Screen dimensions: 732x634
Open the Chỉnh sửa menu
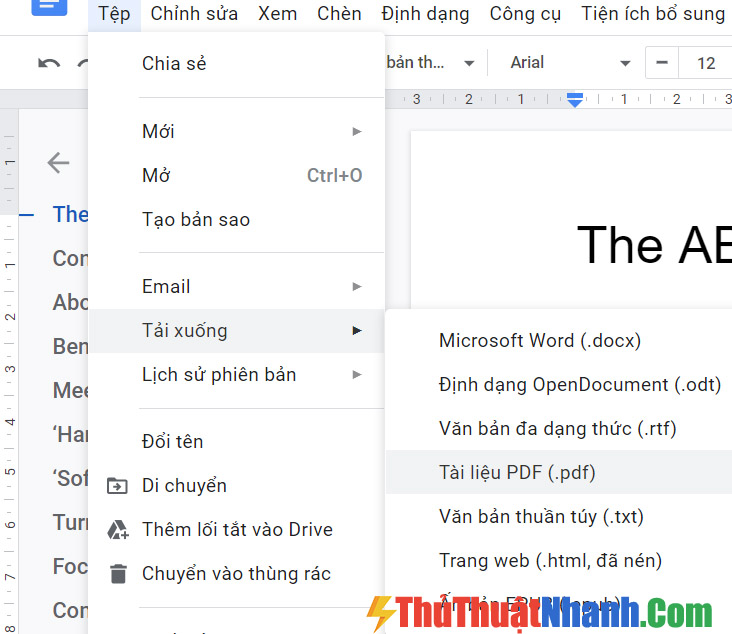tap(194, 14)
